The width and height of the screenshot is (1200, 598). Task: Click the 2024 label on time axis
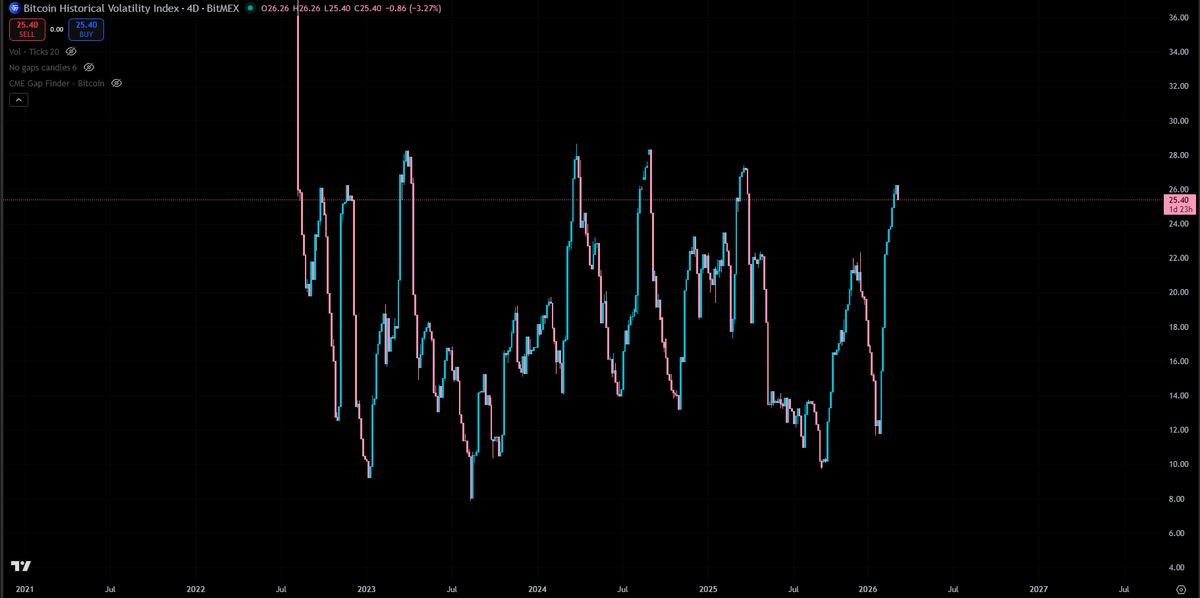[x=536, y=590]
